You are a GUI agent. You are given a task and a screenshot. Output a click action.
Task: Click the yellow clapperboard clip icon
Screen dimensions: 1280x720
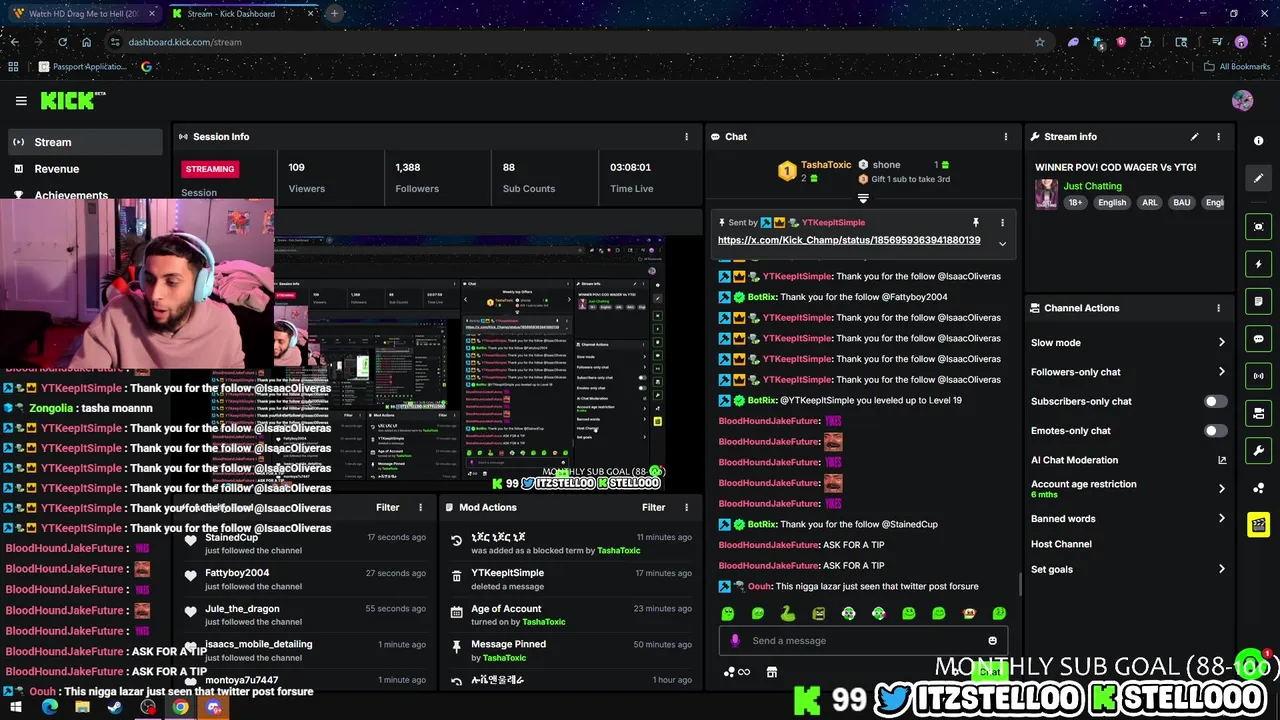[1259, 525]
